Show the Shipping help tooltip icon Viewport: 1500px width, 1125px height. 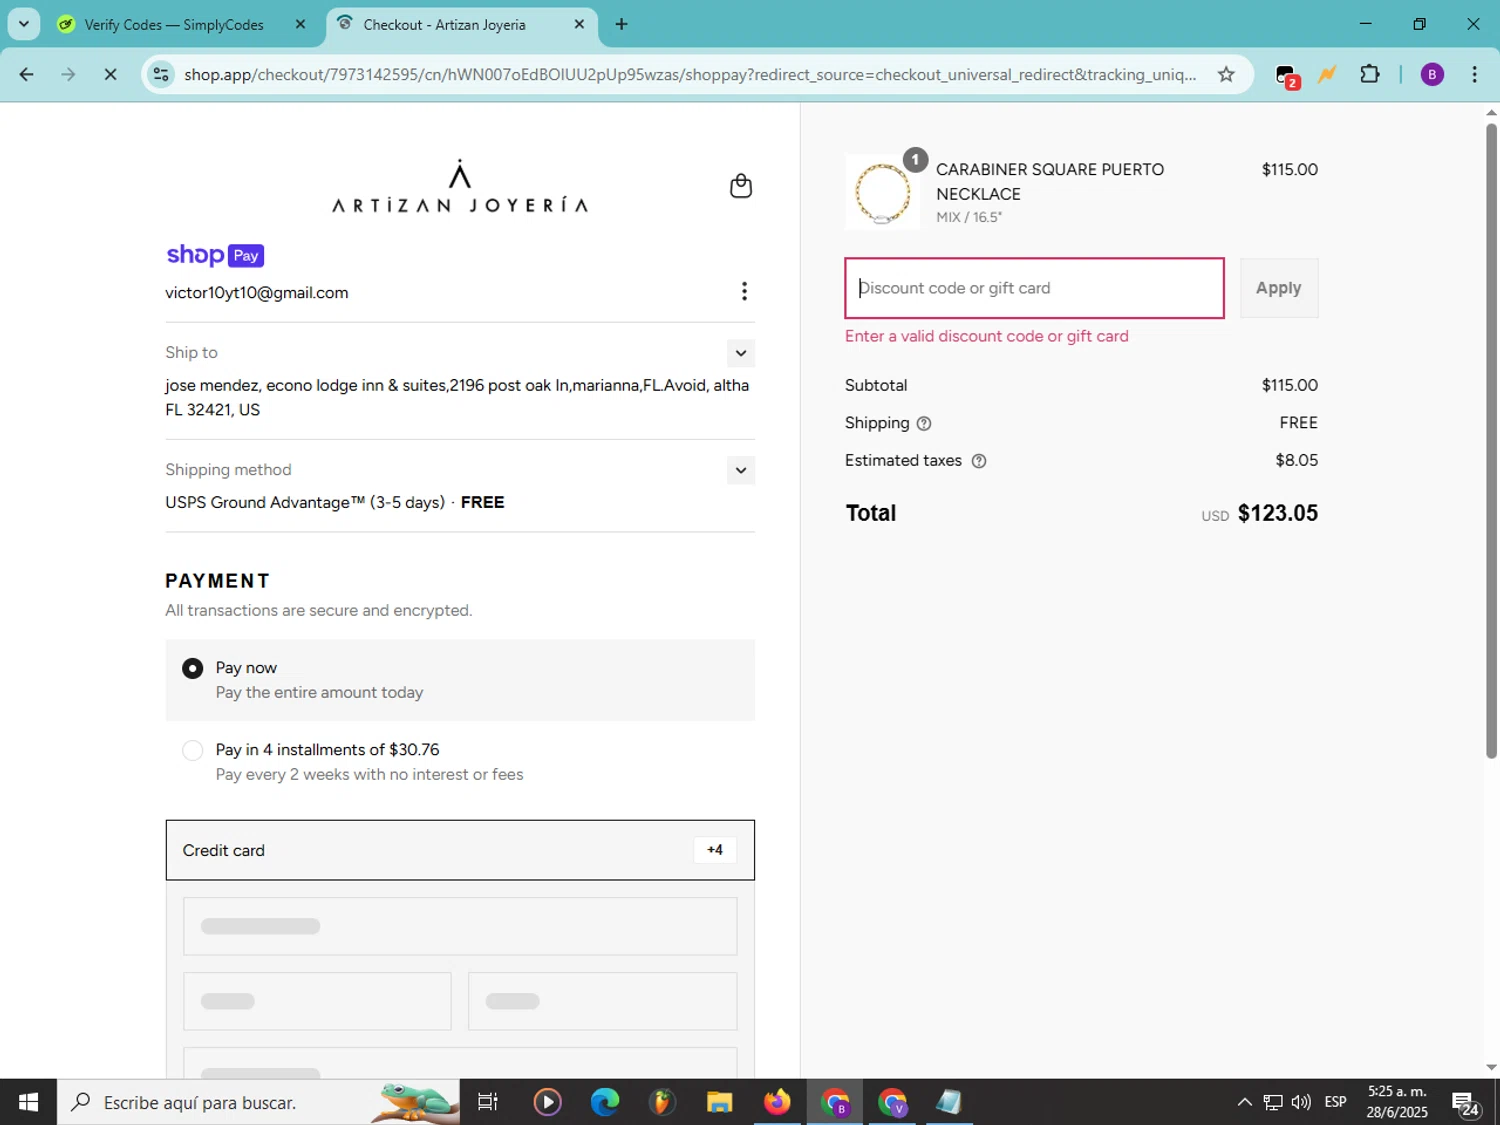(x=924, y=424)
